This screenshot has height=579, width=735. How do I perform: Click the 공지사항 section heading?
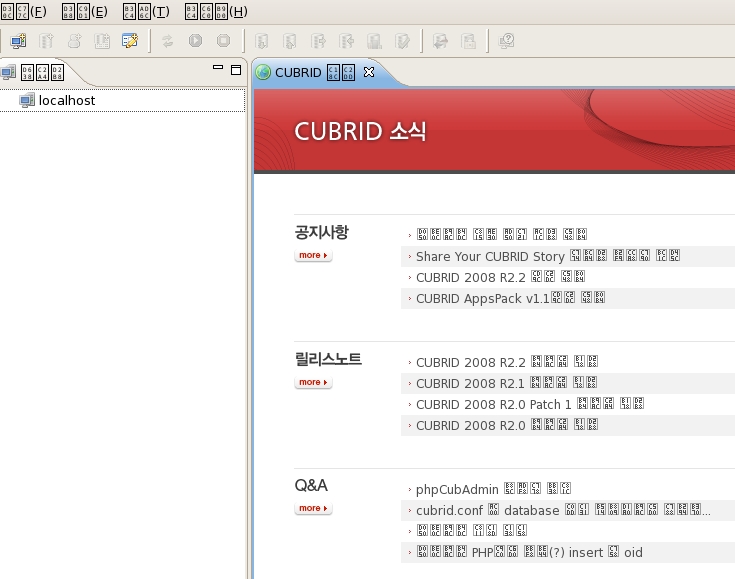click(x=322, y=232)
